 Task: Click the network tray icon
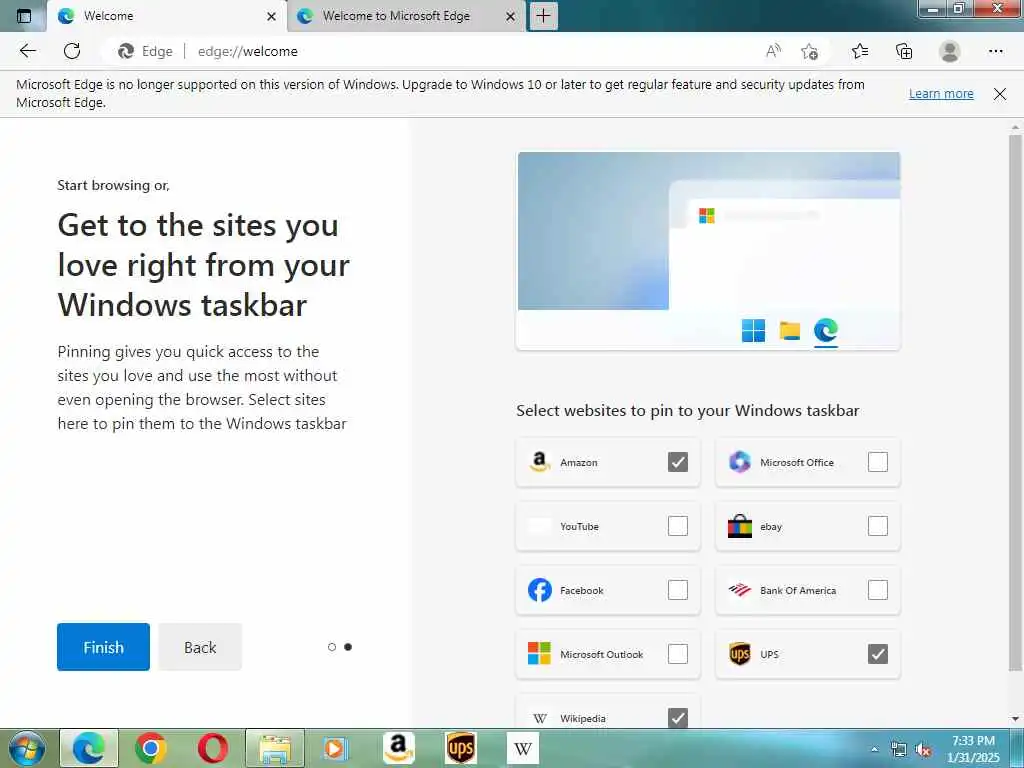pyautogui.click(x=899, y=750)
